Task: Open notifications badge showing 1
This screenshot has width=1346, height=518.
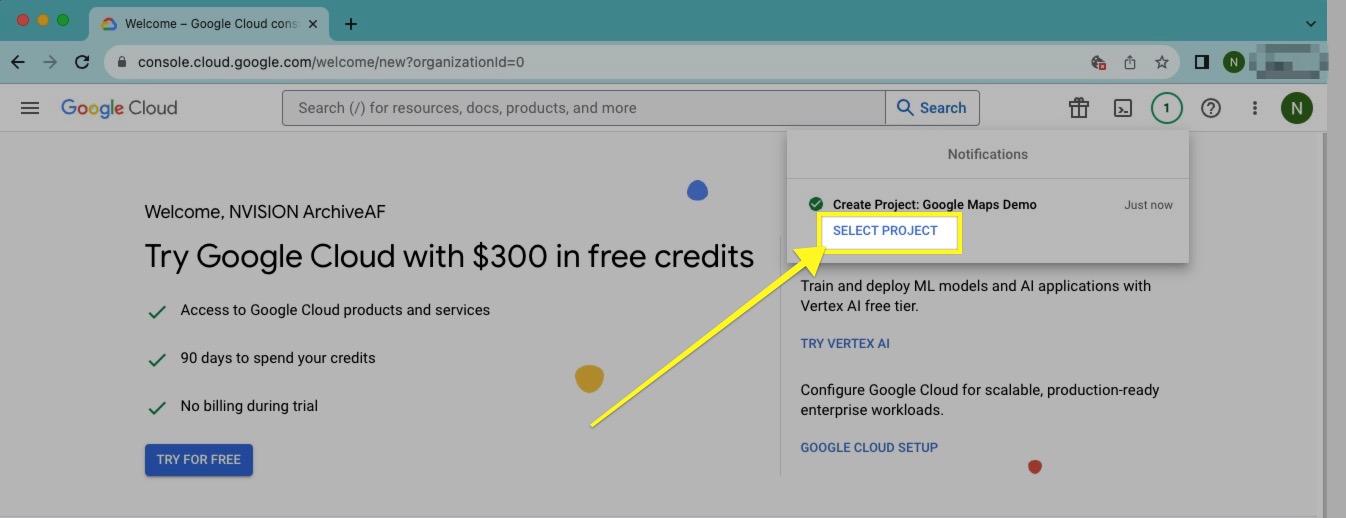Action: [x=1166, y=108]
